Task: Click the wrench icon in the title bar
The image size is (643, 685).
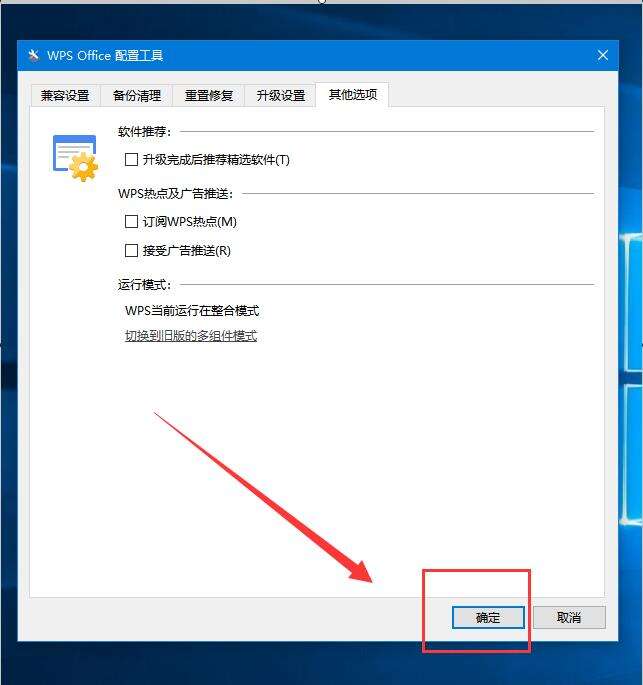Action: 34,55
